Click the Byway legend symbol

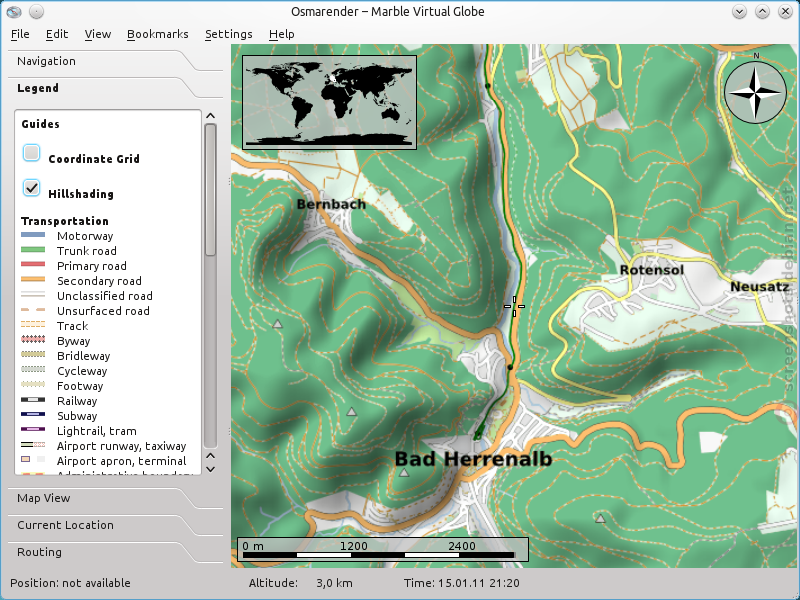pos(33,340)
